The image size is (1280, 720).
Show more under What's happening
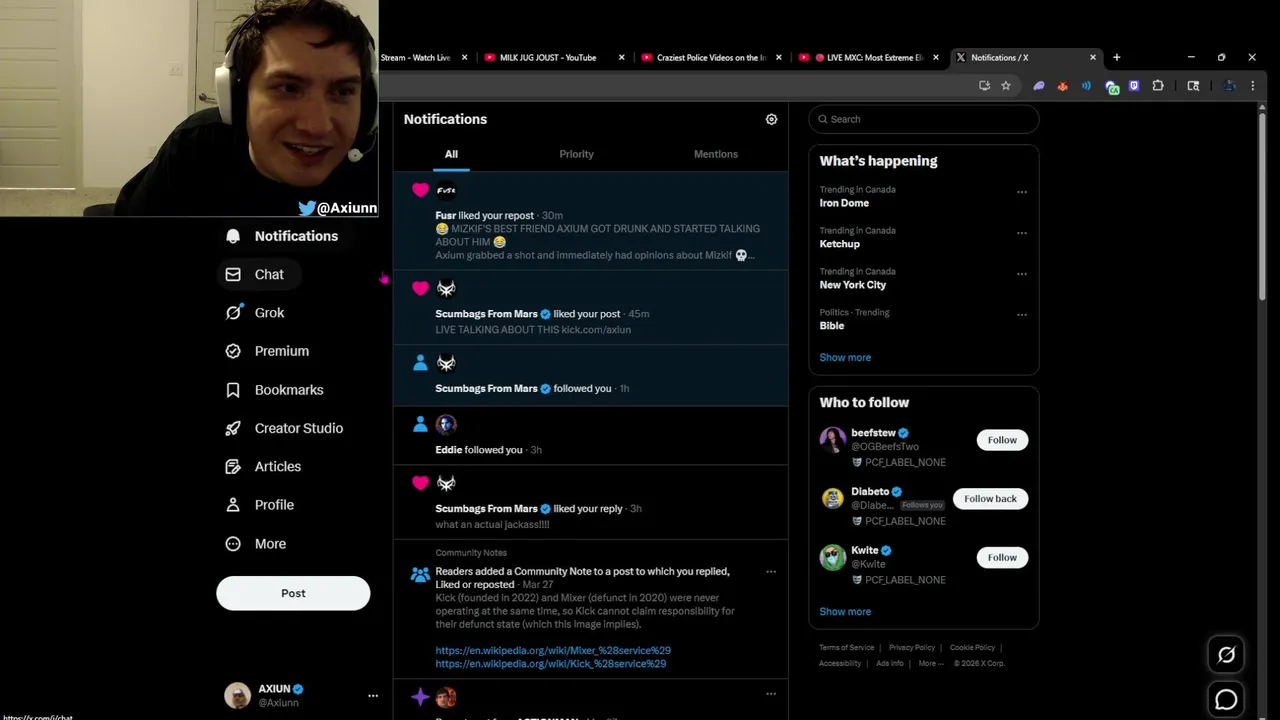pos(845,357)
